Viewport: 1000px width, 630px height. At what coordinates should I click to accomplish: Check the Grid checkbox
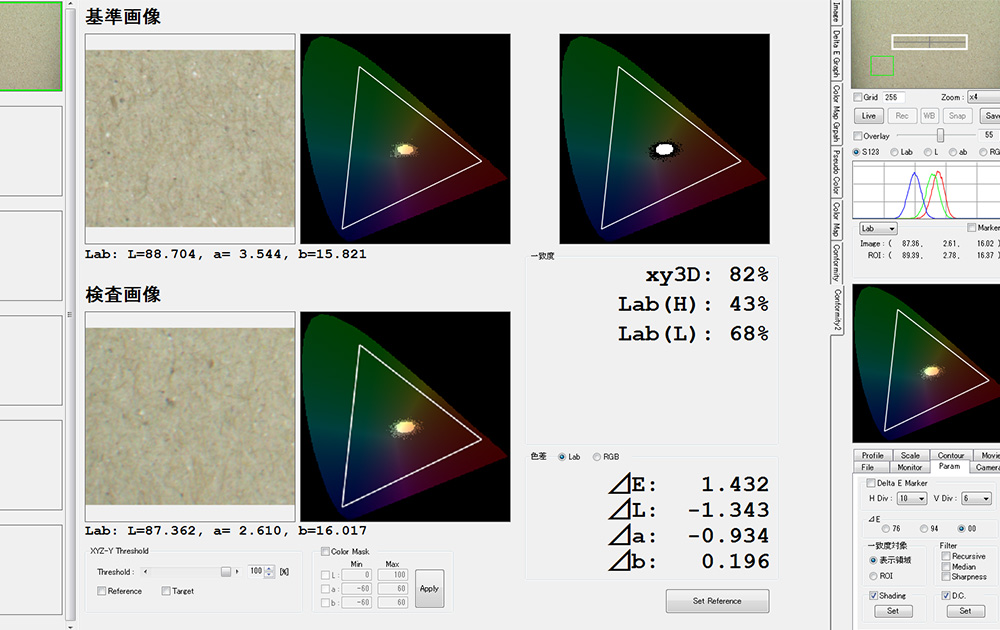(858, 98)
